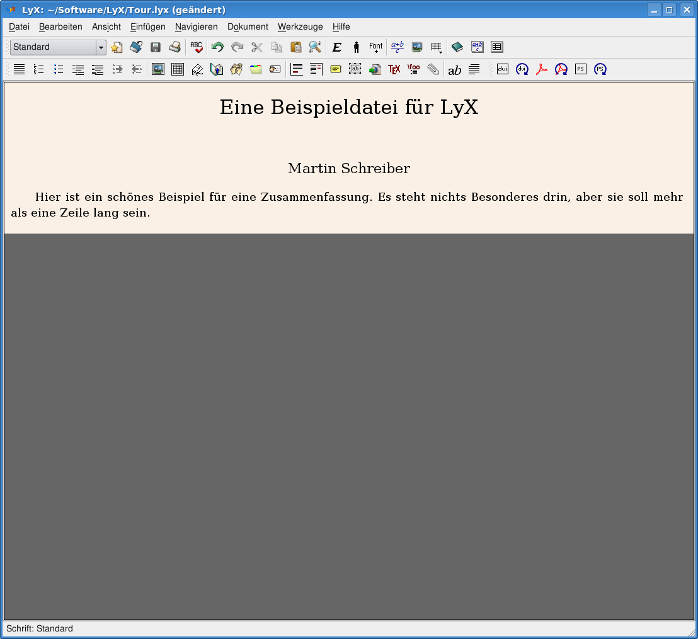698x639 pixels.
Task: Click the Save floppy disk icon
Action: (x=155, y=47)
